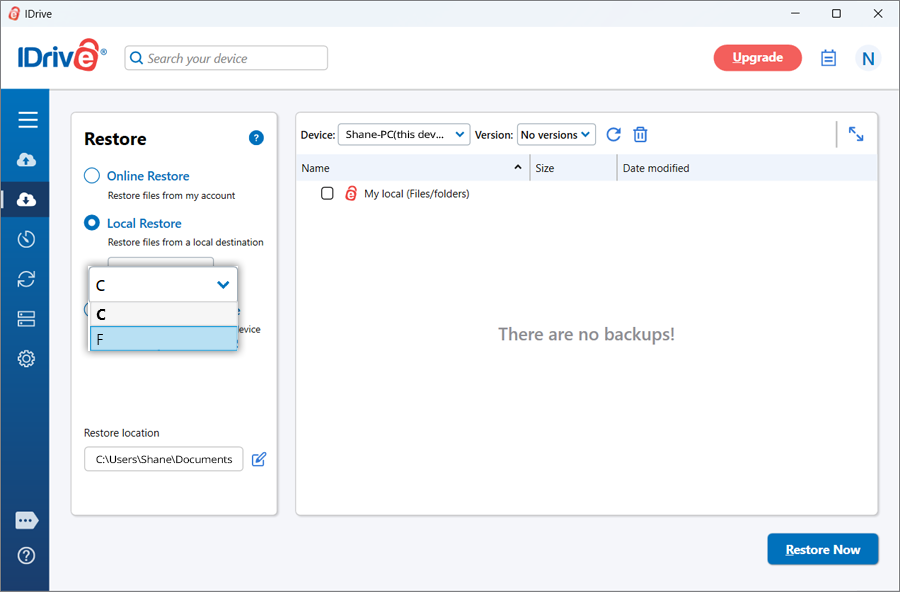Expand the Version dropdown
Image resolution: width=900 pixels, height=592 pixels.
(555, 135)
